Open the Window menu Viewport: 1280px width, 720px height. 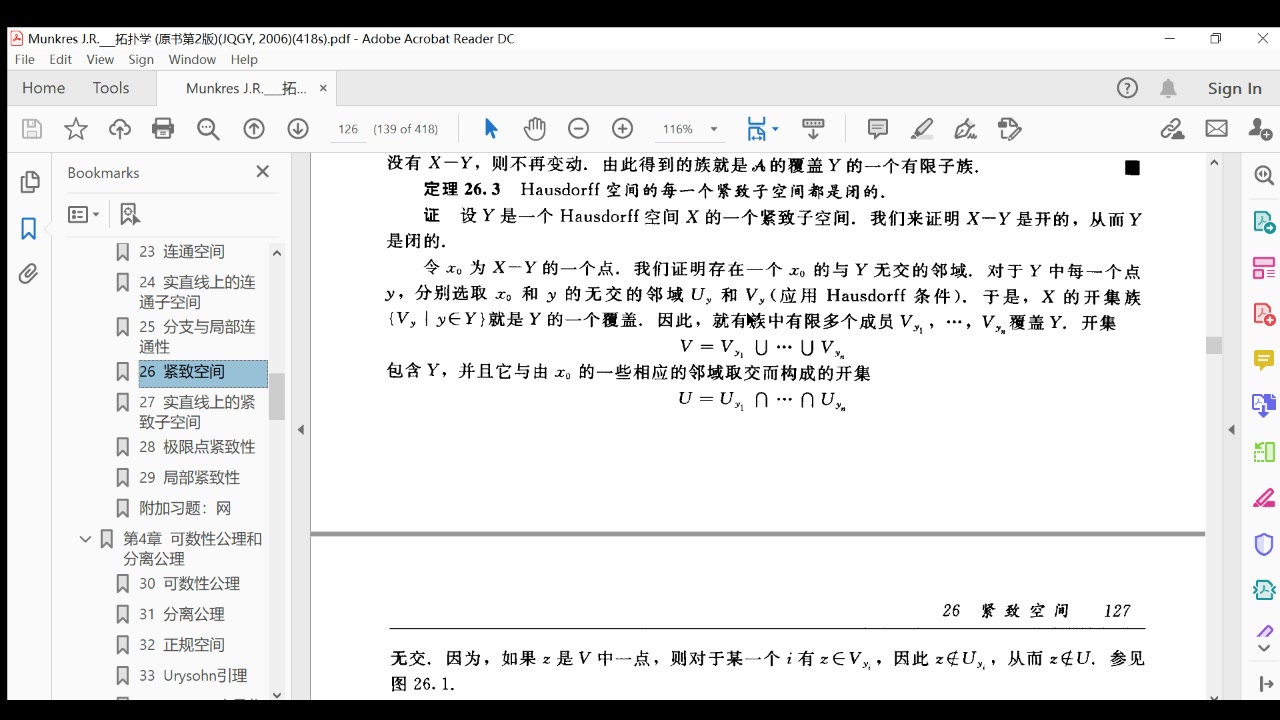(192, 60)
